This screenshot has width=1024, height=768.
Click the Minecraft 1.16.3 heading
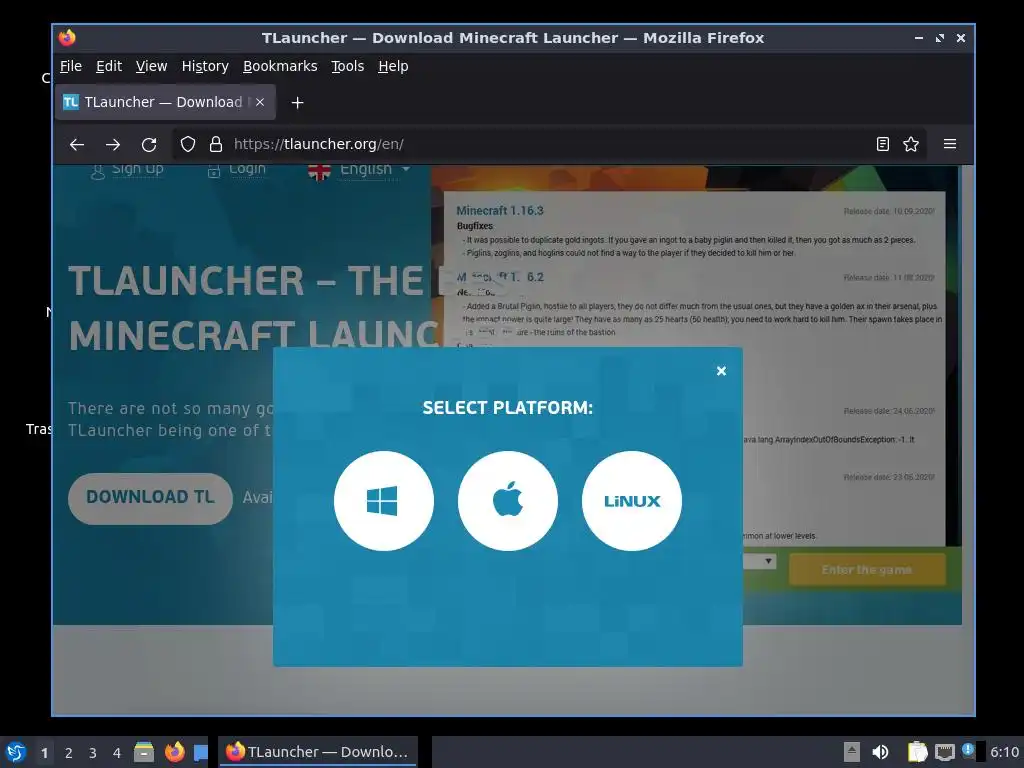(500, 210)
